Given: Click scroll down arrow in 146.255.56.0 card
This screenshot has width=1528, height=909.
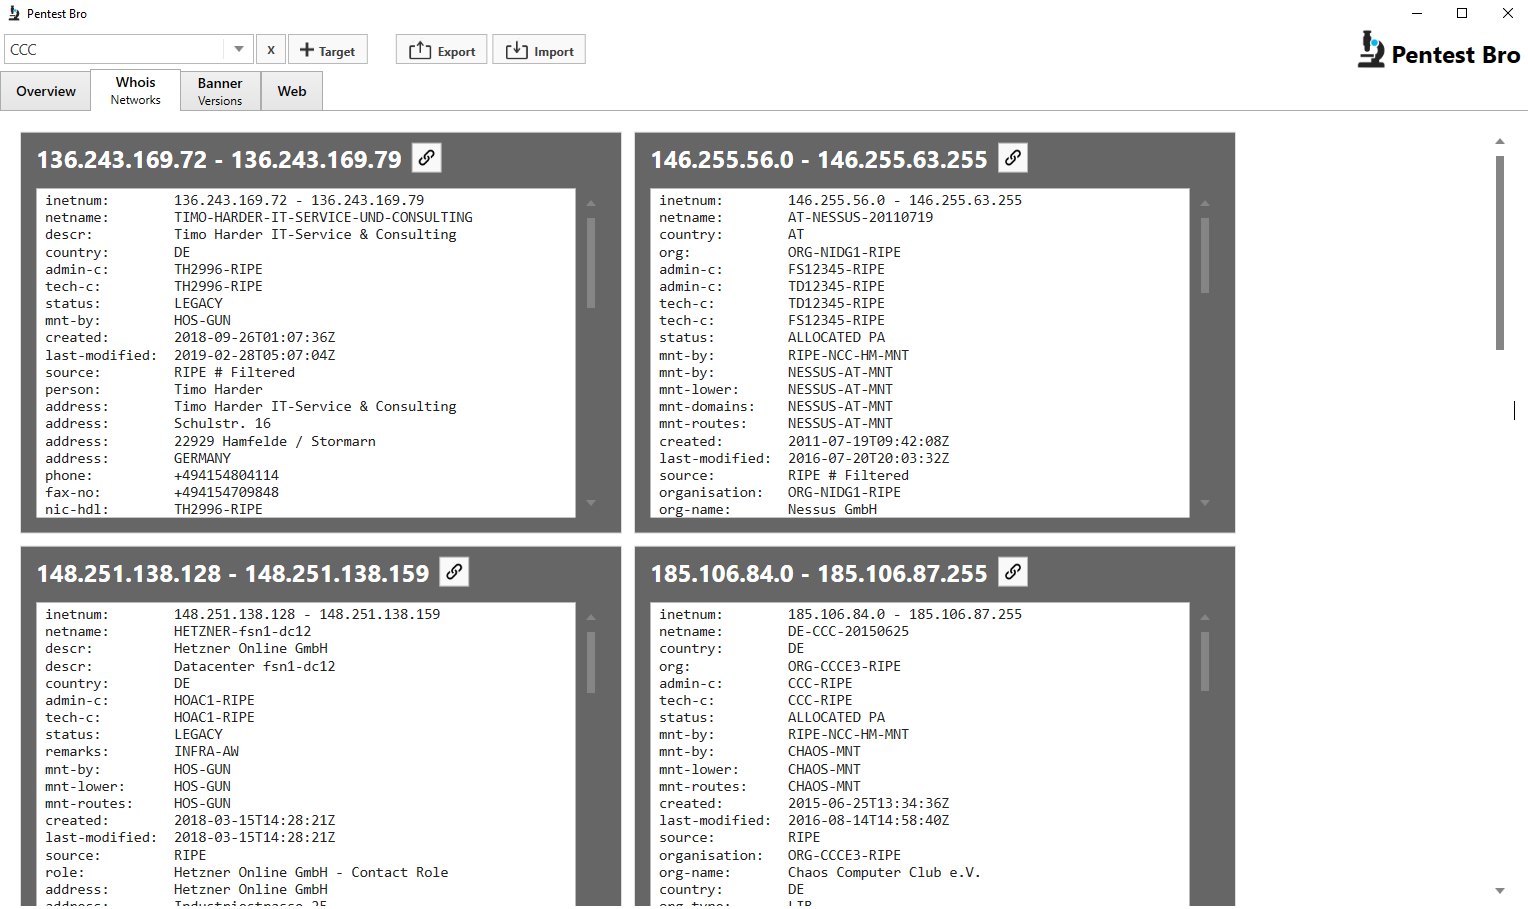Looking at the screenshot, I should click(x=1205, y=503).
